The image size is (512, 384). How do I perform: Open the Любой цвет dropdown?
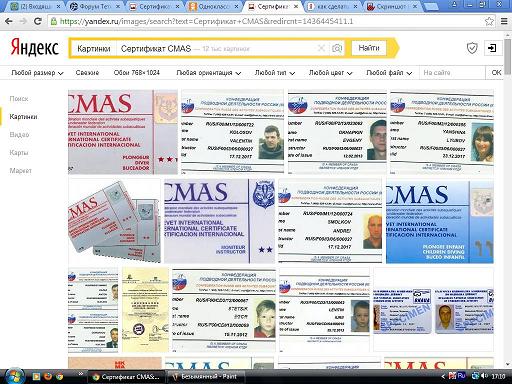[330, 73]
